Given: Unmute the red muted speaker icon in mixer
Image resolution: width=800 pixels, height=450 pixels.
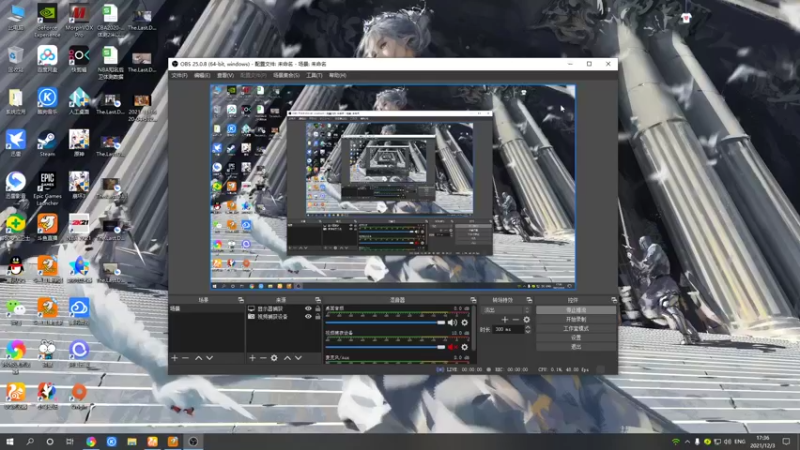Looking at the screenshot, I should [x=452, y=347].
